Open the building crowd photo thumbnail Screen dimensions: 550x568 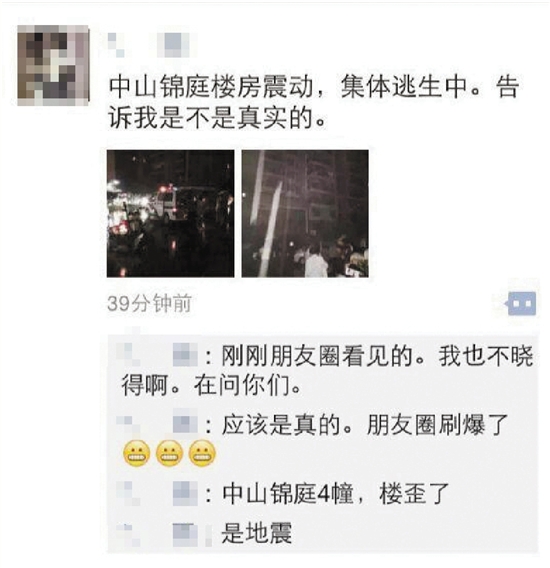305,213
